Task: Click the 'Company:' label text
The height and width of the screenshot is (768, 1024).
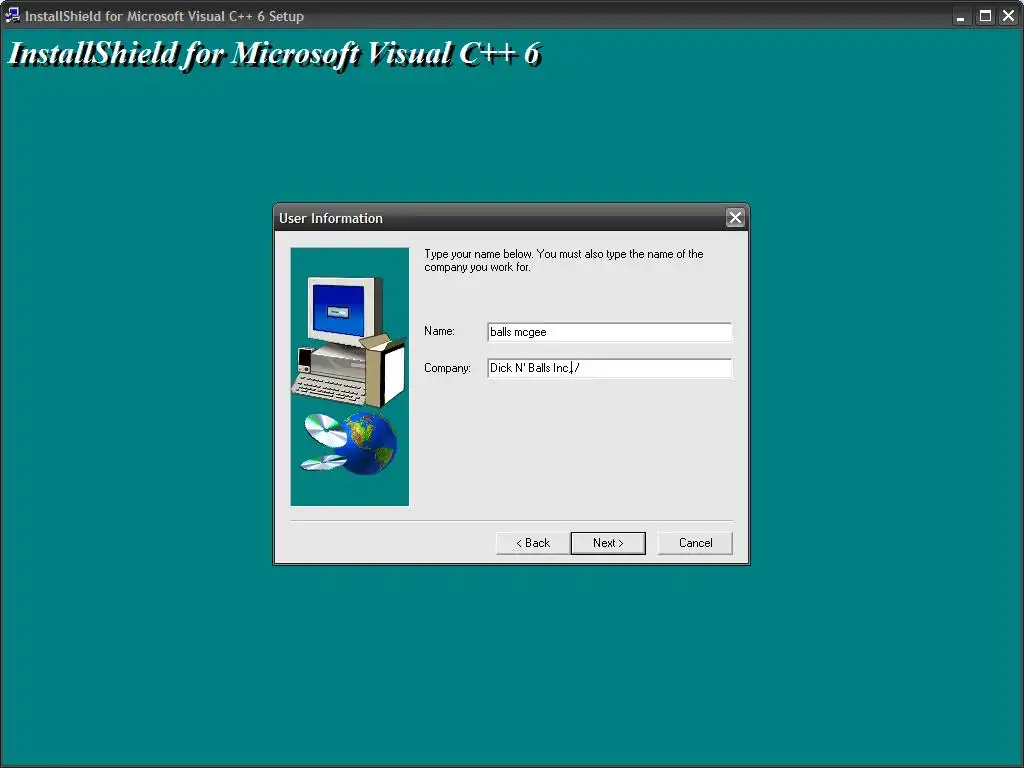Action: [x=447, y=368]
